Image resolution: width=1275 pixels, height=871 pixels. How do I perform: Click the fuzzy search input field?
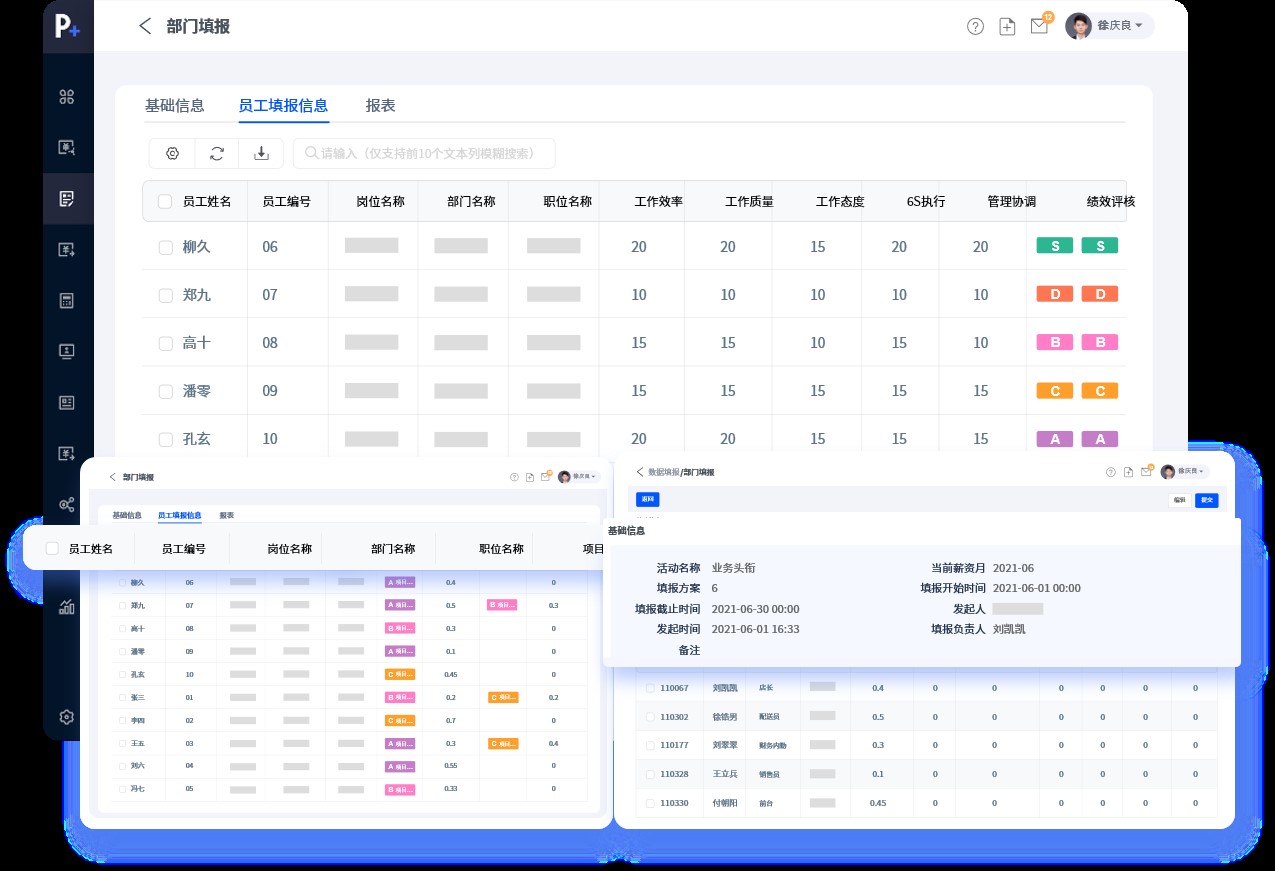424,153
